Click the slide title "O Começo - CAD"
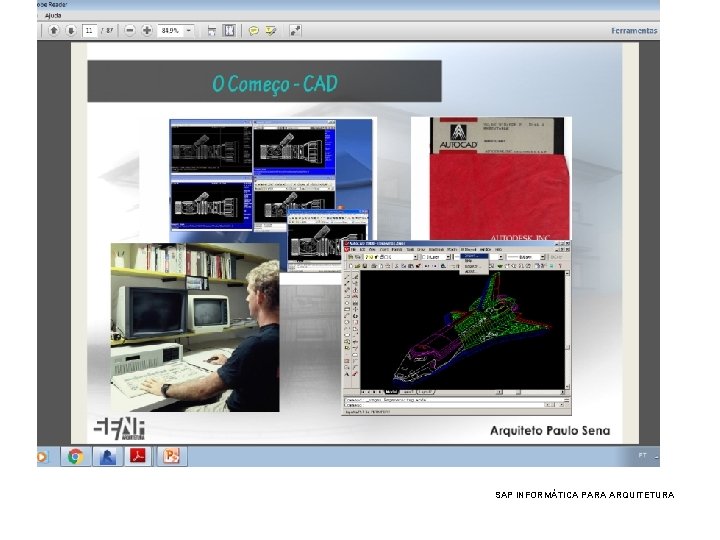 click(x=275, y=84)
